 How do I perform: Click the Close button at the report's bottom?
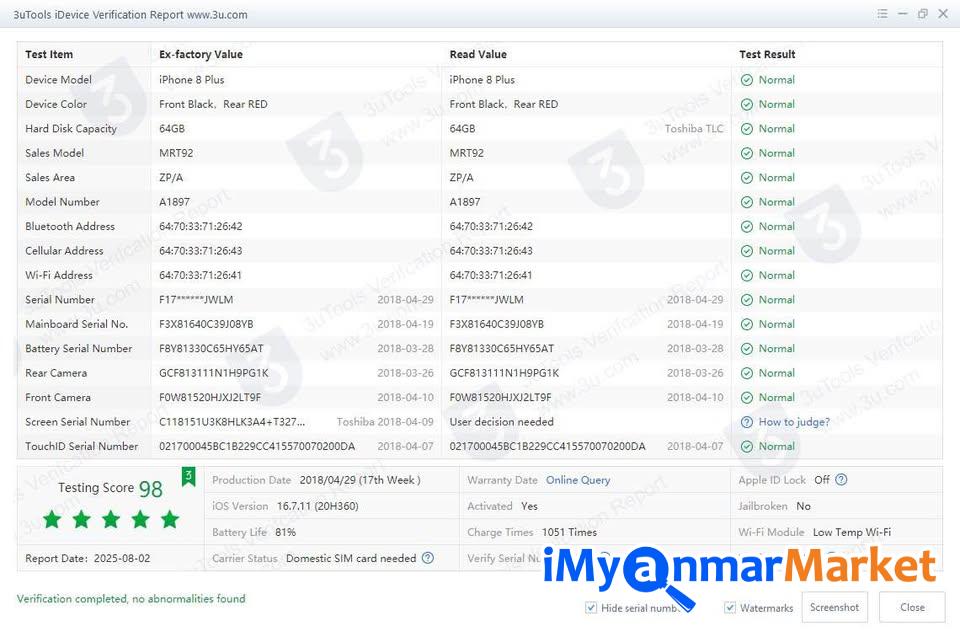point(912,608)
